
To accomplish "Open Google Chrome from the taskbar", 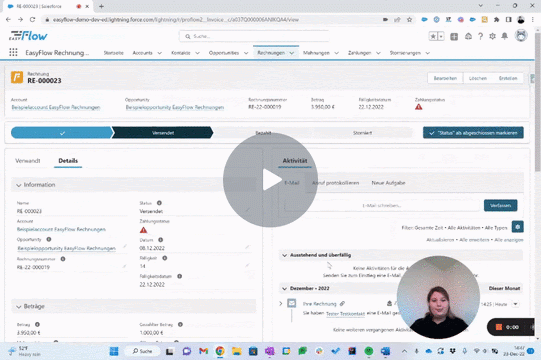I will (x=220, y=351).
